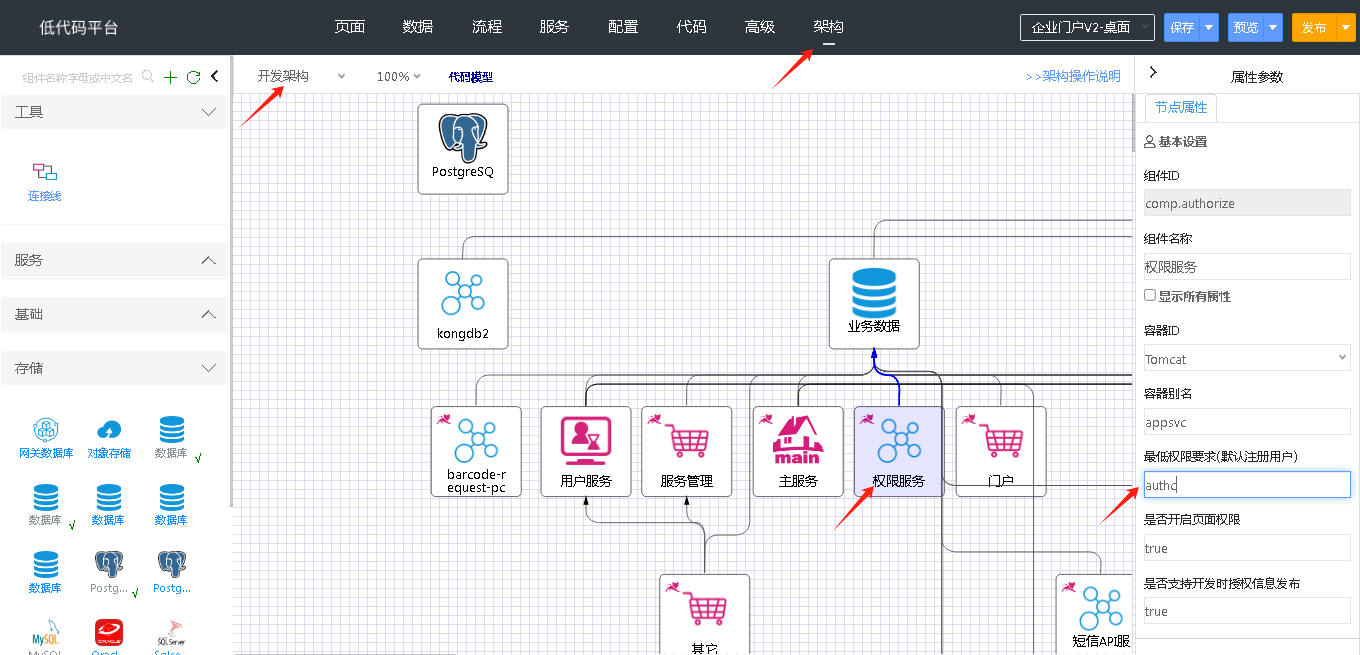Open the 预览 button dropdown arrow

(x=1273, y=27)
